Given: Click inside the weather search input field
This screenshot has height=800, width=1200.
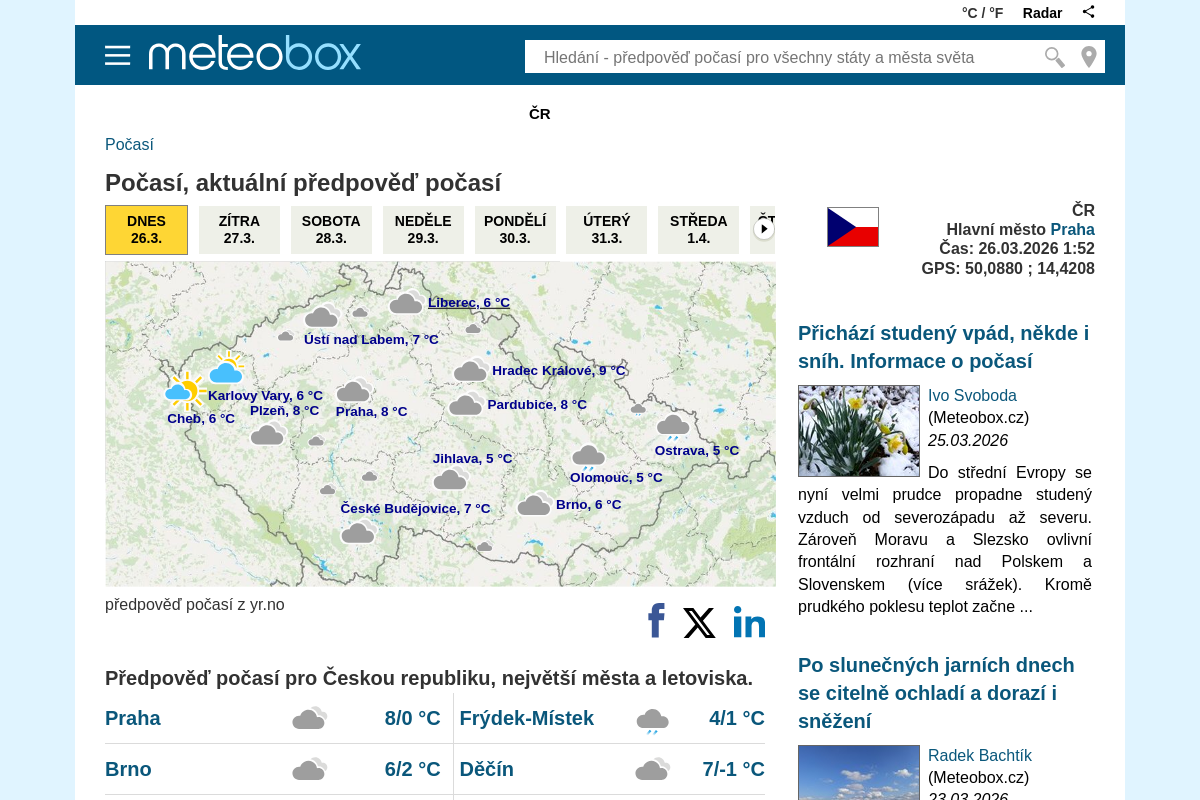Looking at the screenshot, I should (780, 57).
